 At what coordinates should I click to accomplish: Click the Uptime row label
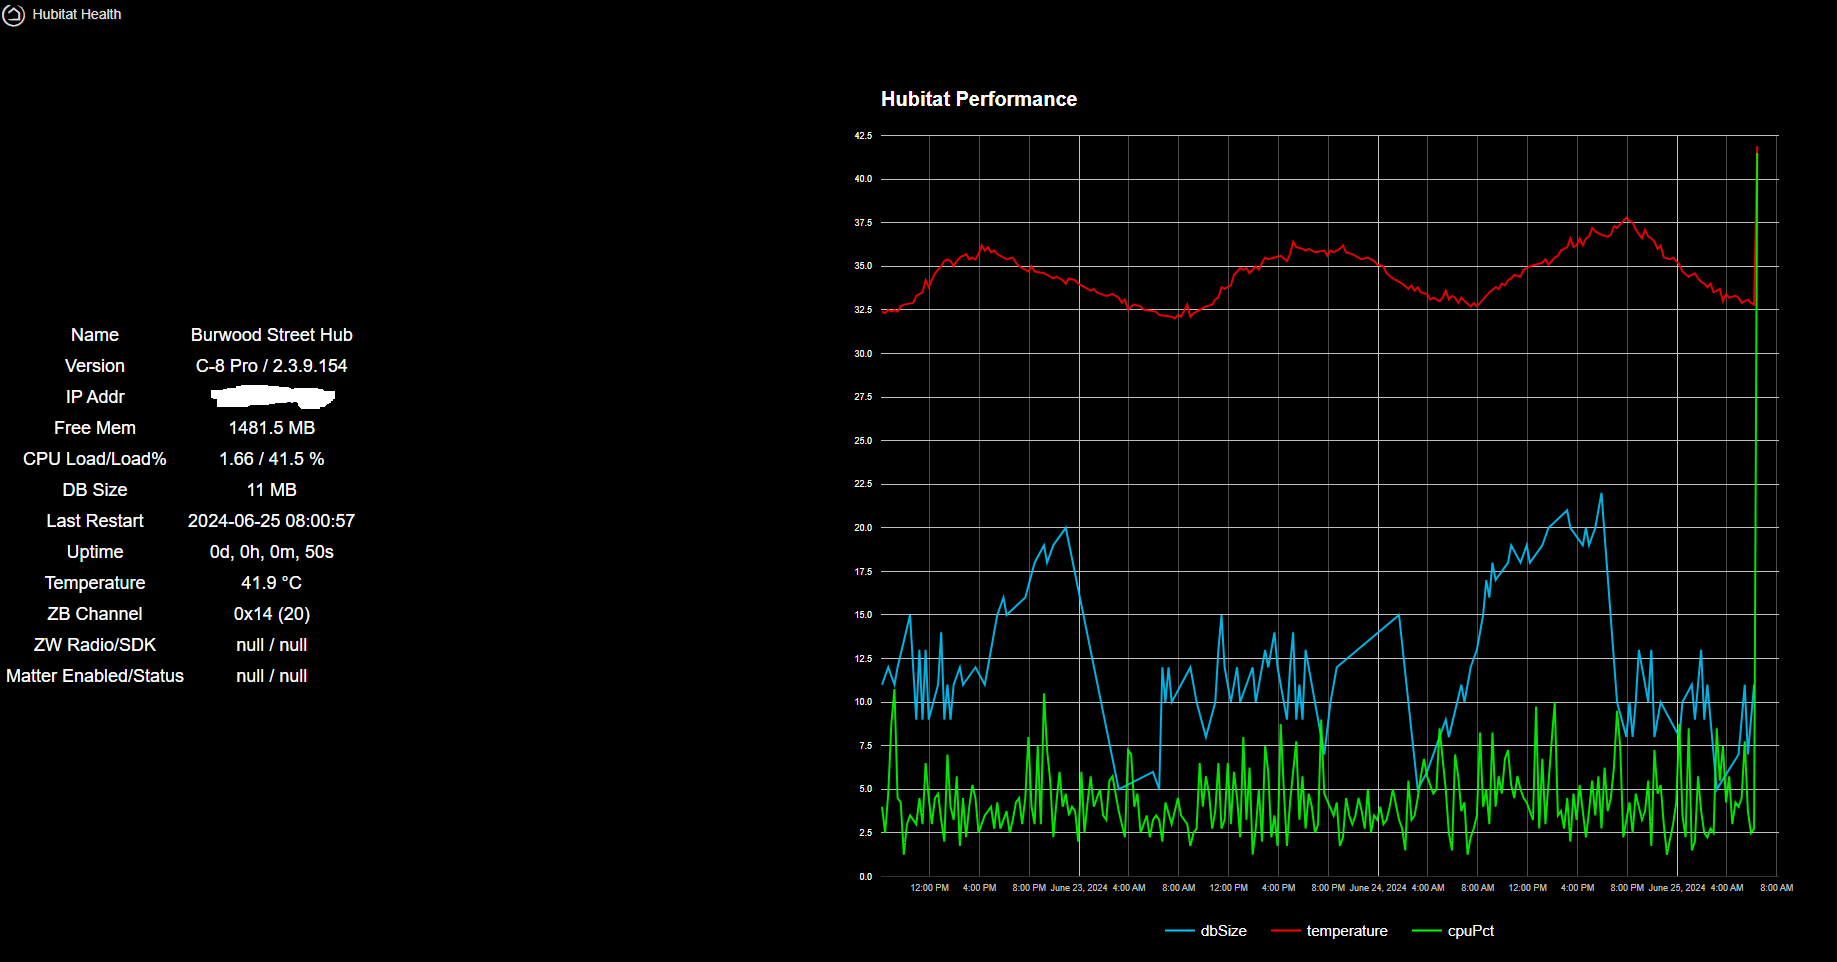coord(95,552)
